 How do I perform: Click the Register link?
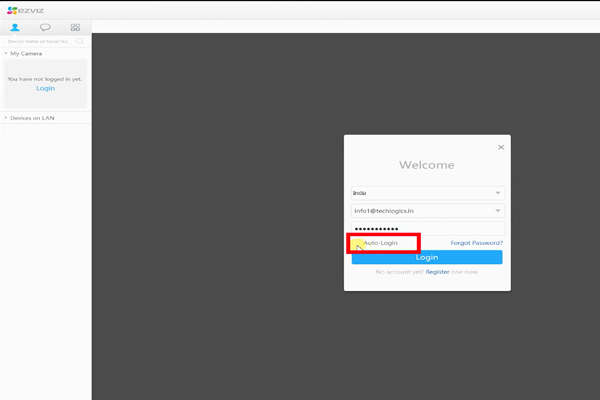pyautogui.click(x=437, y=272)
